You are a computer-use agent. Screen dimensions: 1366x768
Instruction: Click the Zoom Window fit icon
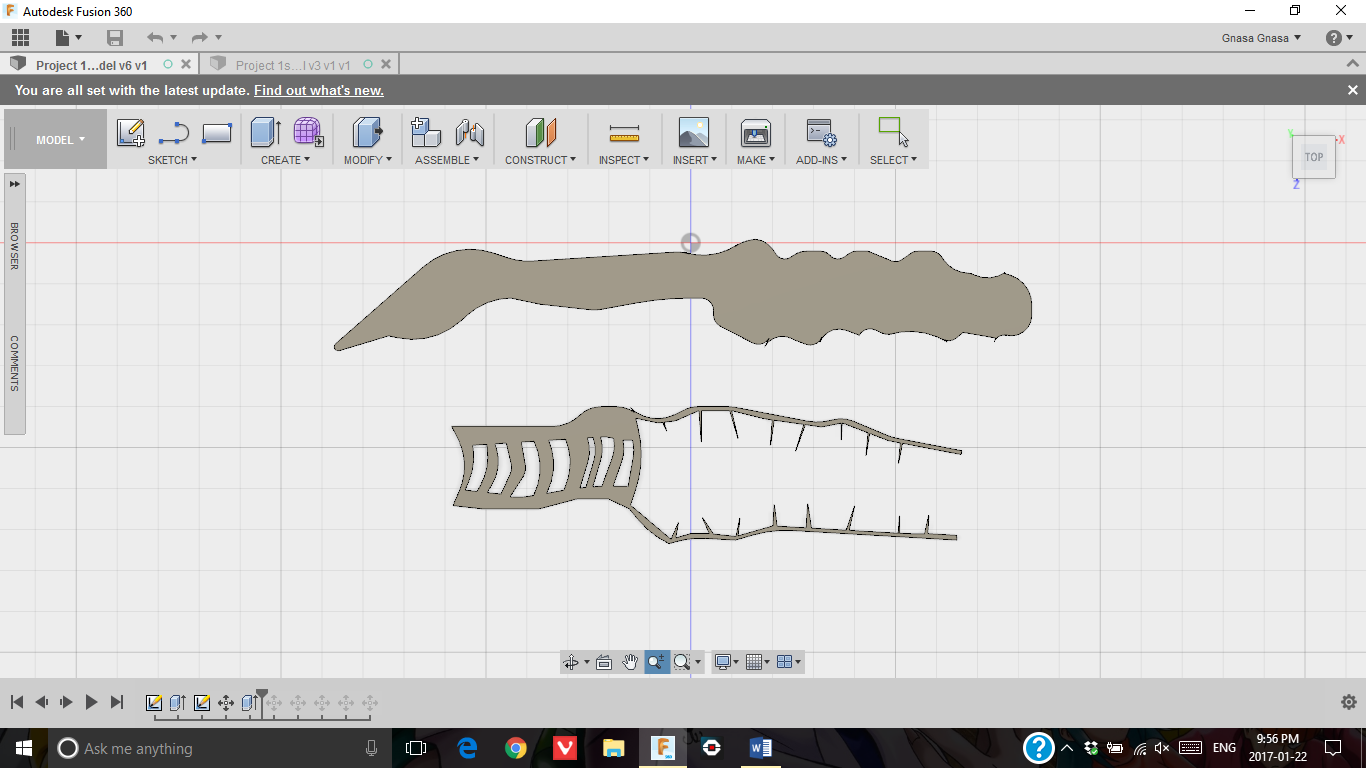(x=682, y=662)
